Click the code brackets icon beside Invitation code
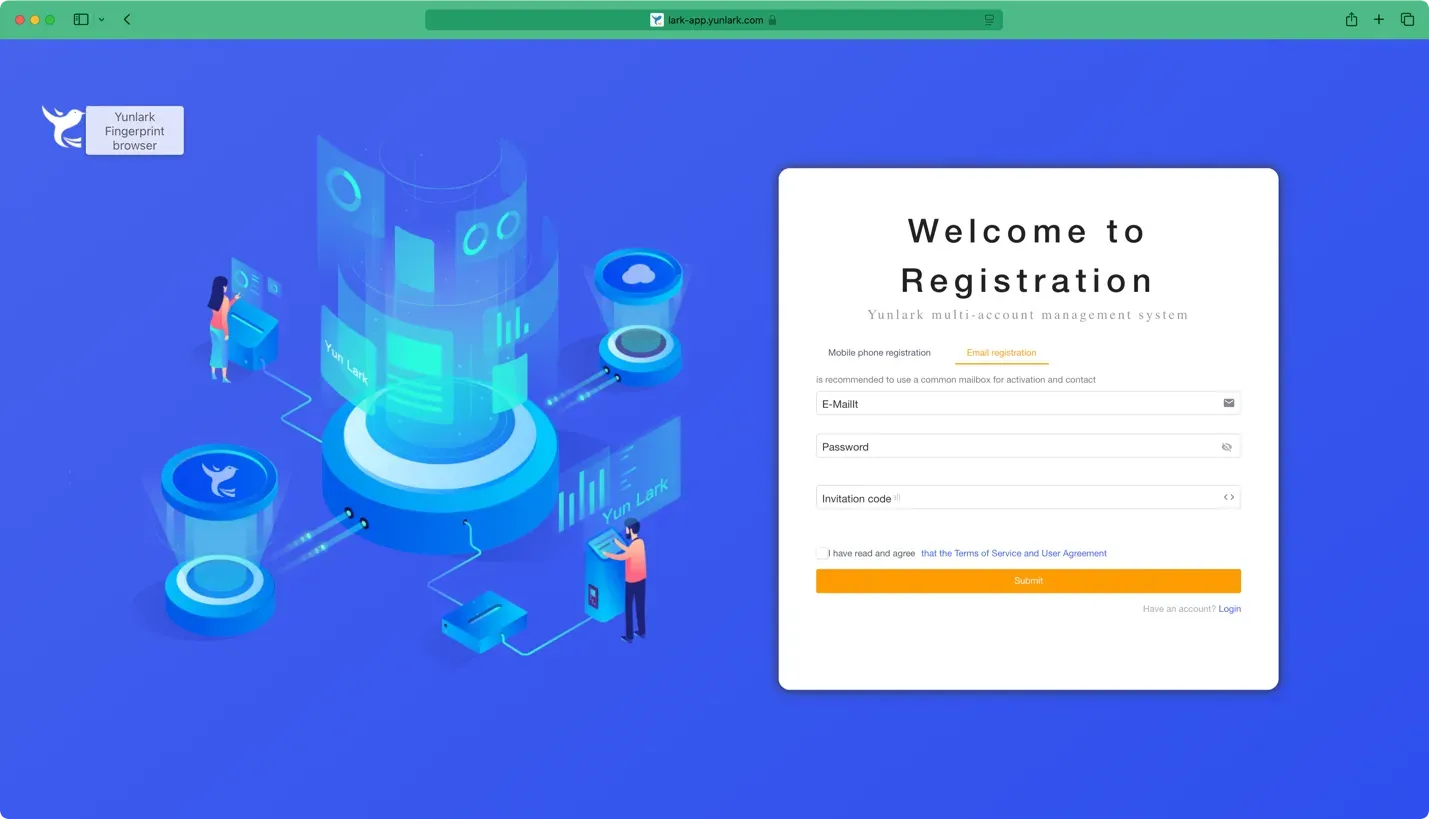Screen dimensions: 1429x819 pyautogui.click(x=1229, y=497)
